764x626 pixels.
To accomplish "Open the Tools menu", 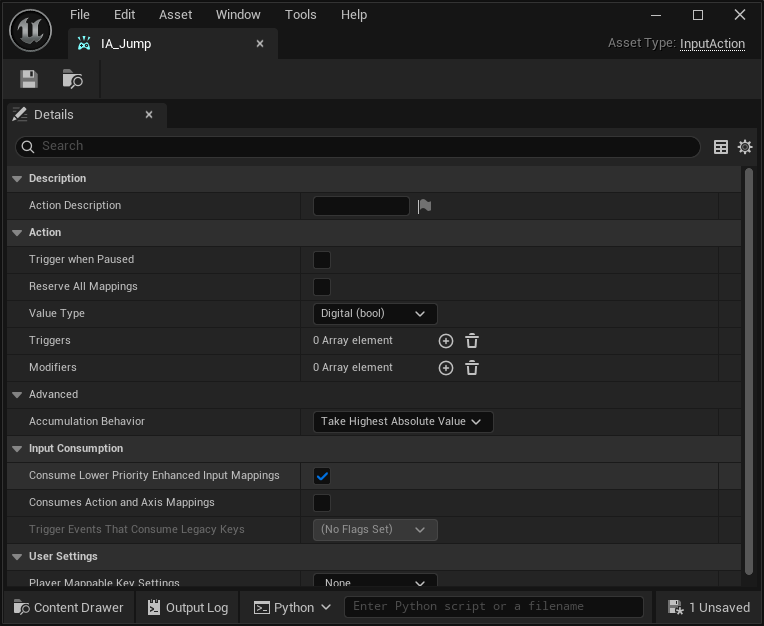I will [300, 15].
